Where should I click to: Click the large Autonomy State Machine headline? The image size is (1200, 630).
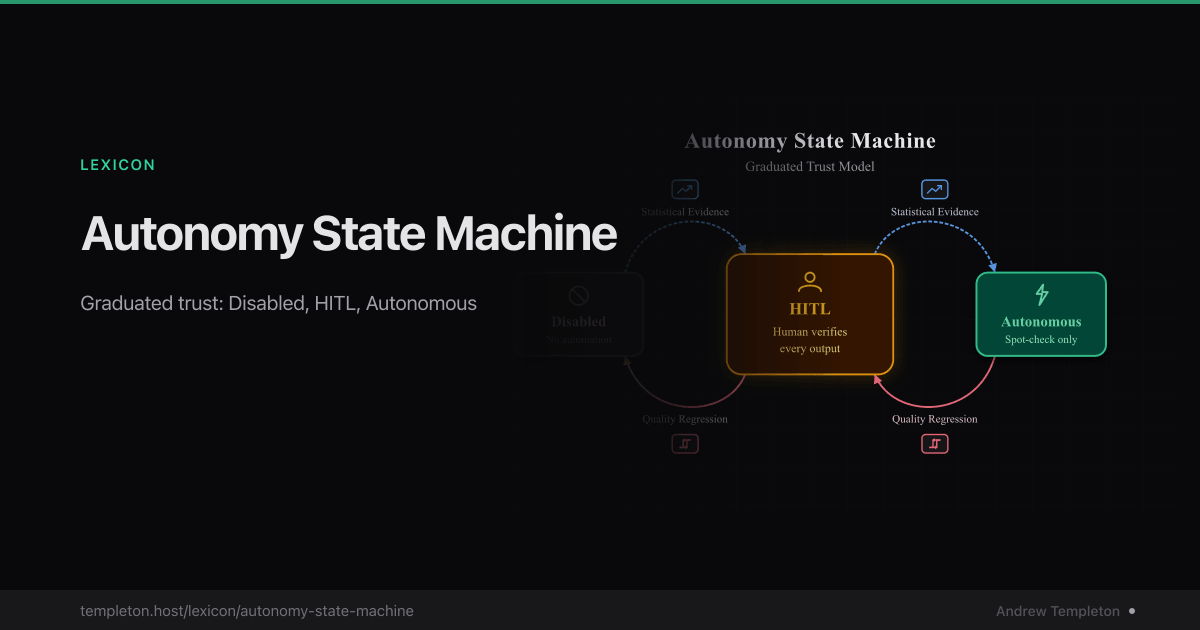pos(349,234)
